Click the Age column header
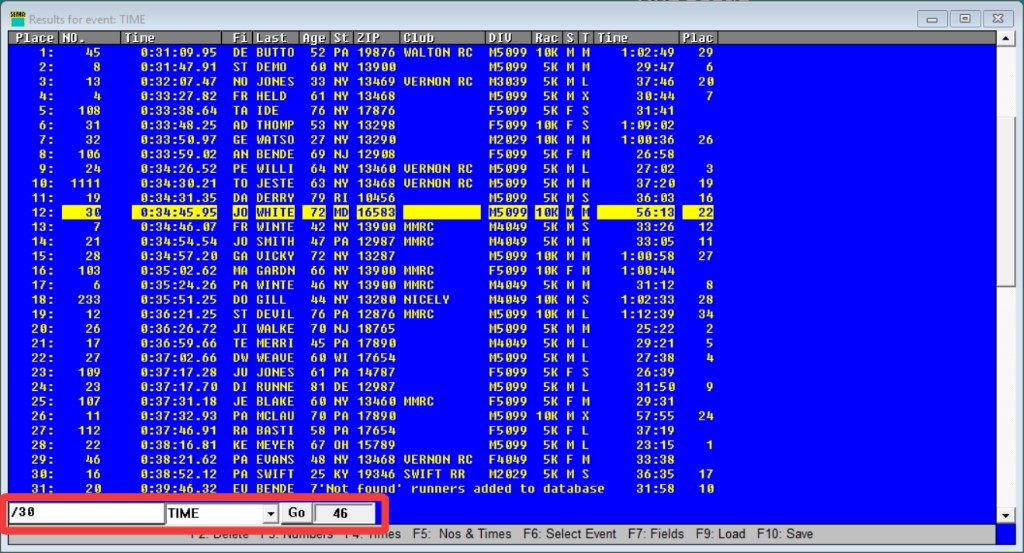The image size is (1024, 553). (x=314, y=38)
